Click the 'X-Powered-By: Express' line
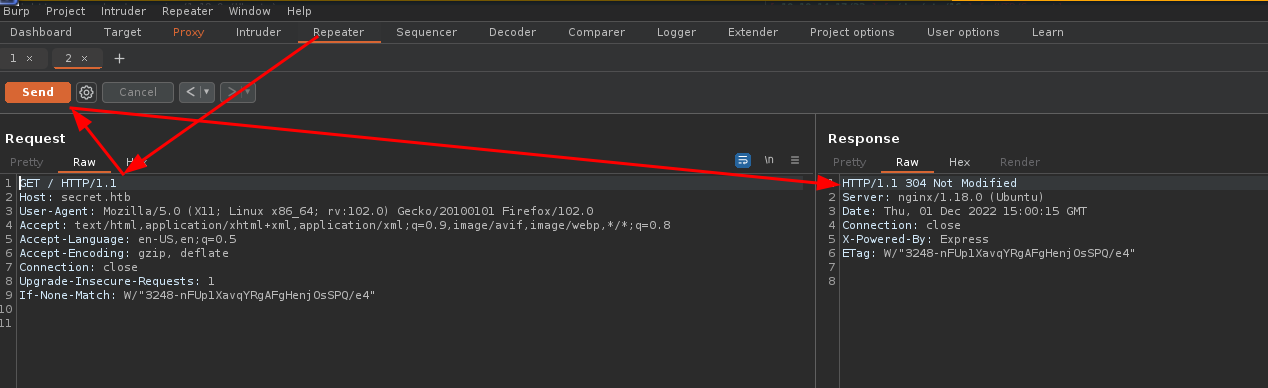Image resolution: width=1268 pixels, height=388 pixels. (x=915, y=239)
